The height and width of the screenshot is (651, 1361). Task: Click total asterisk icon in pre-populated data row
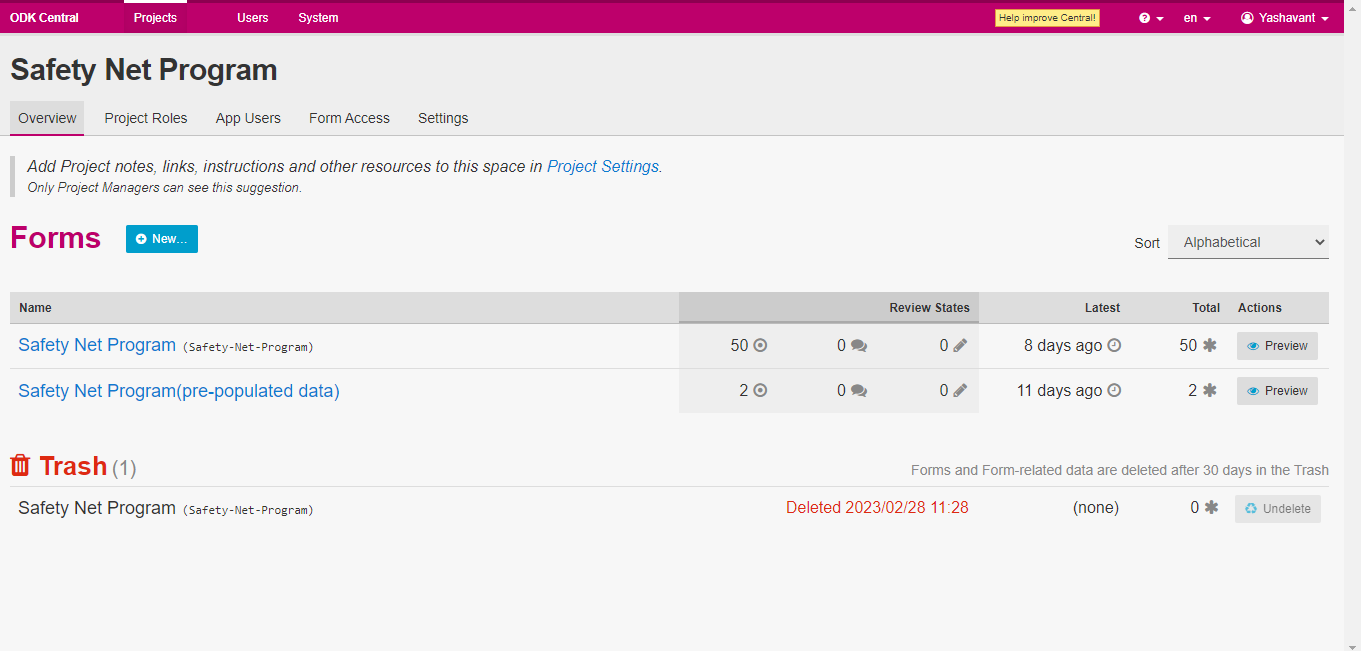(x=1209, y=391)
